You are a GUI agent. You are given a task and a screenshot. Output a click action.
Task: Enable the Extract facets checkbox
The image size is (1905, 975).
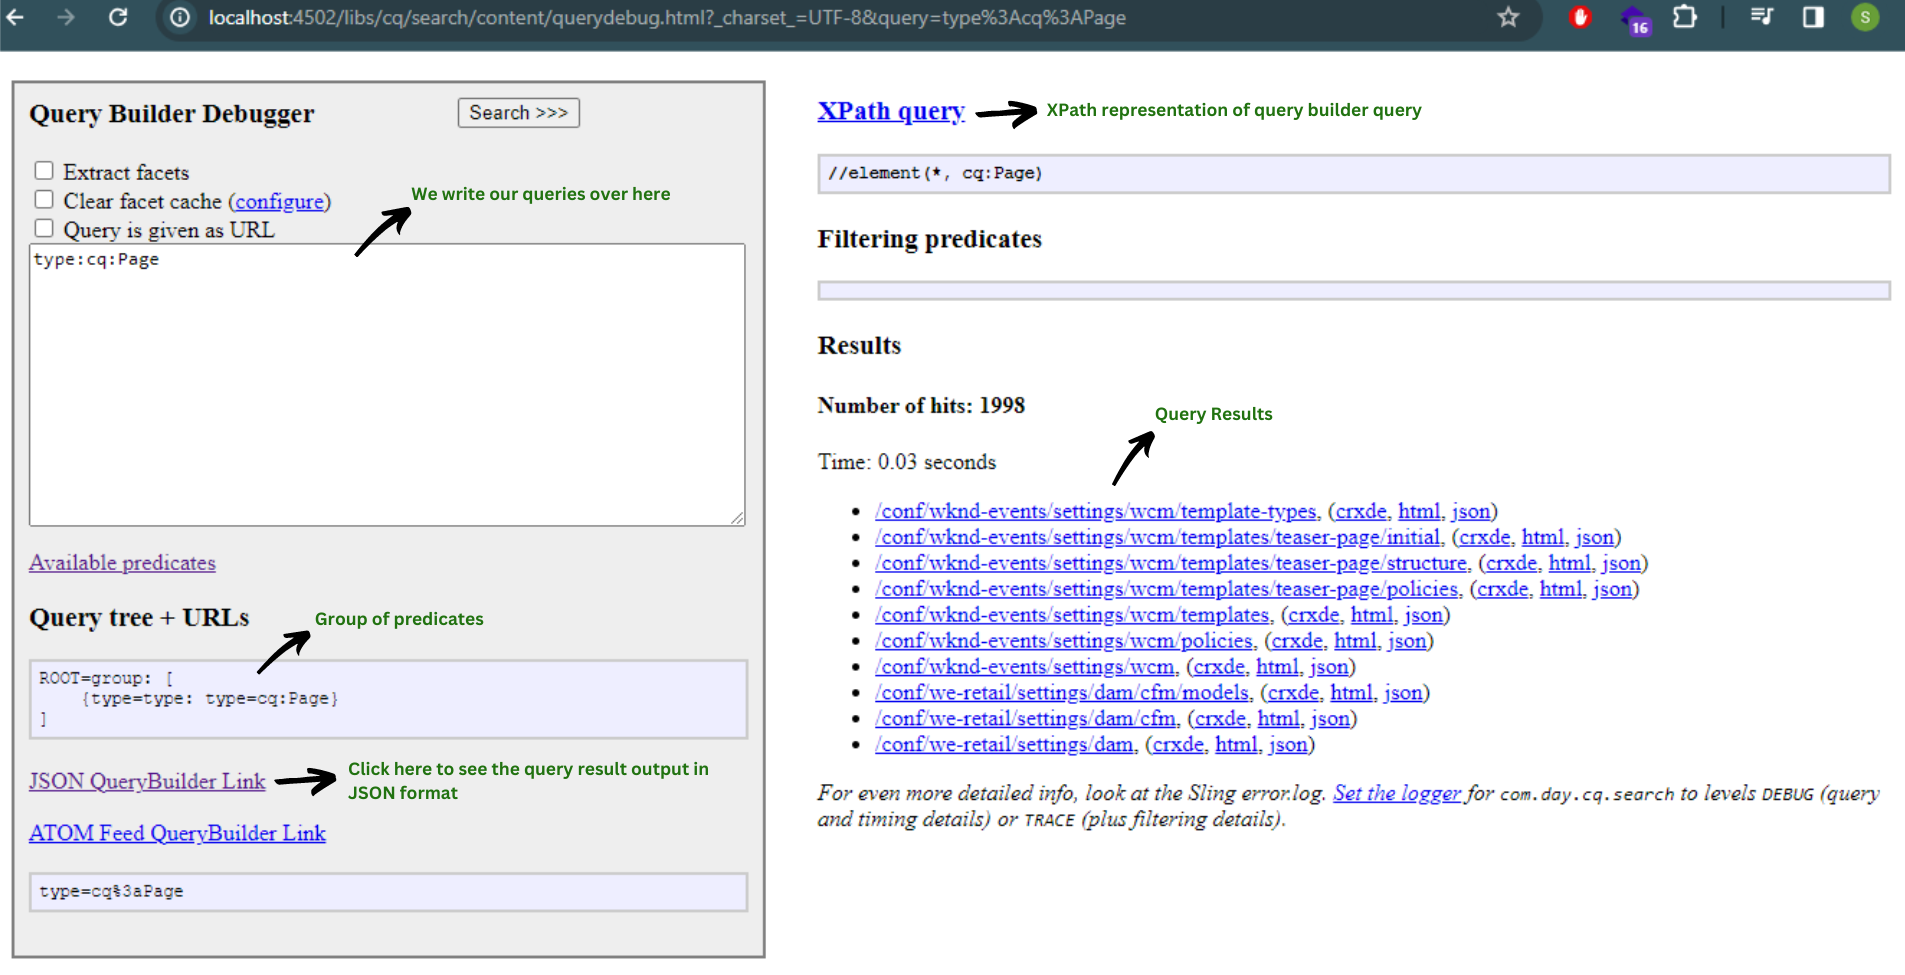click(x=44, y=170)
